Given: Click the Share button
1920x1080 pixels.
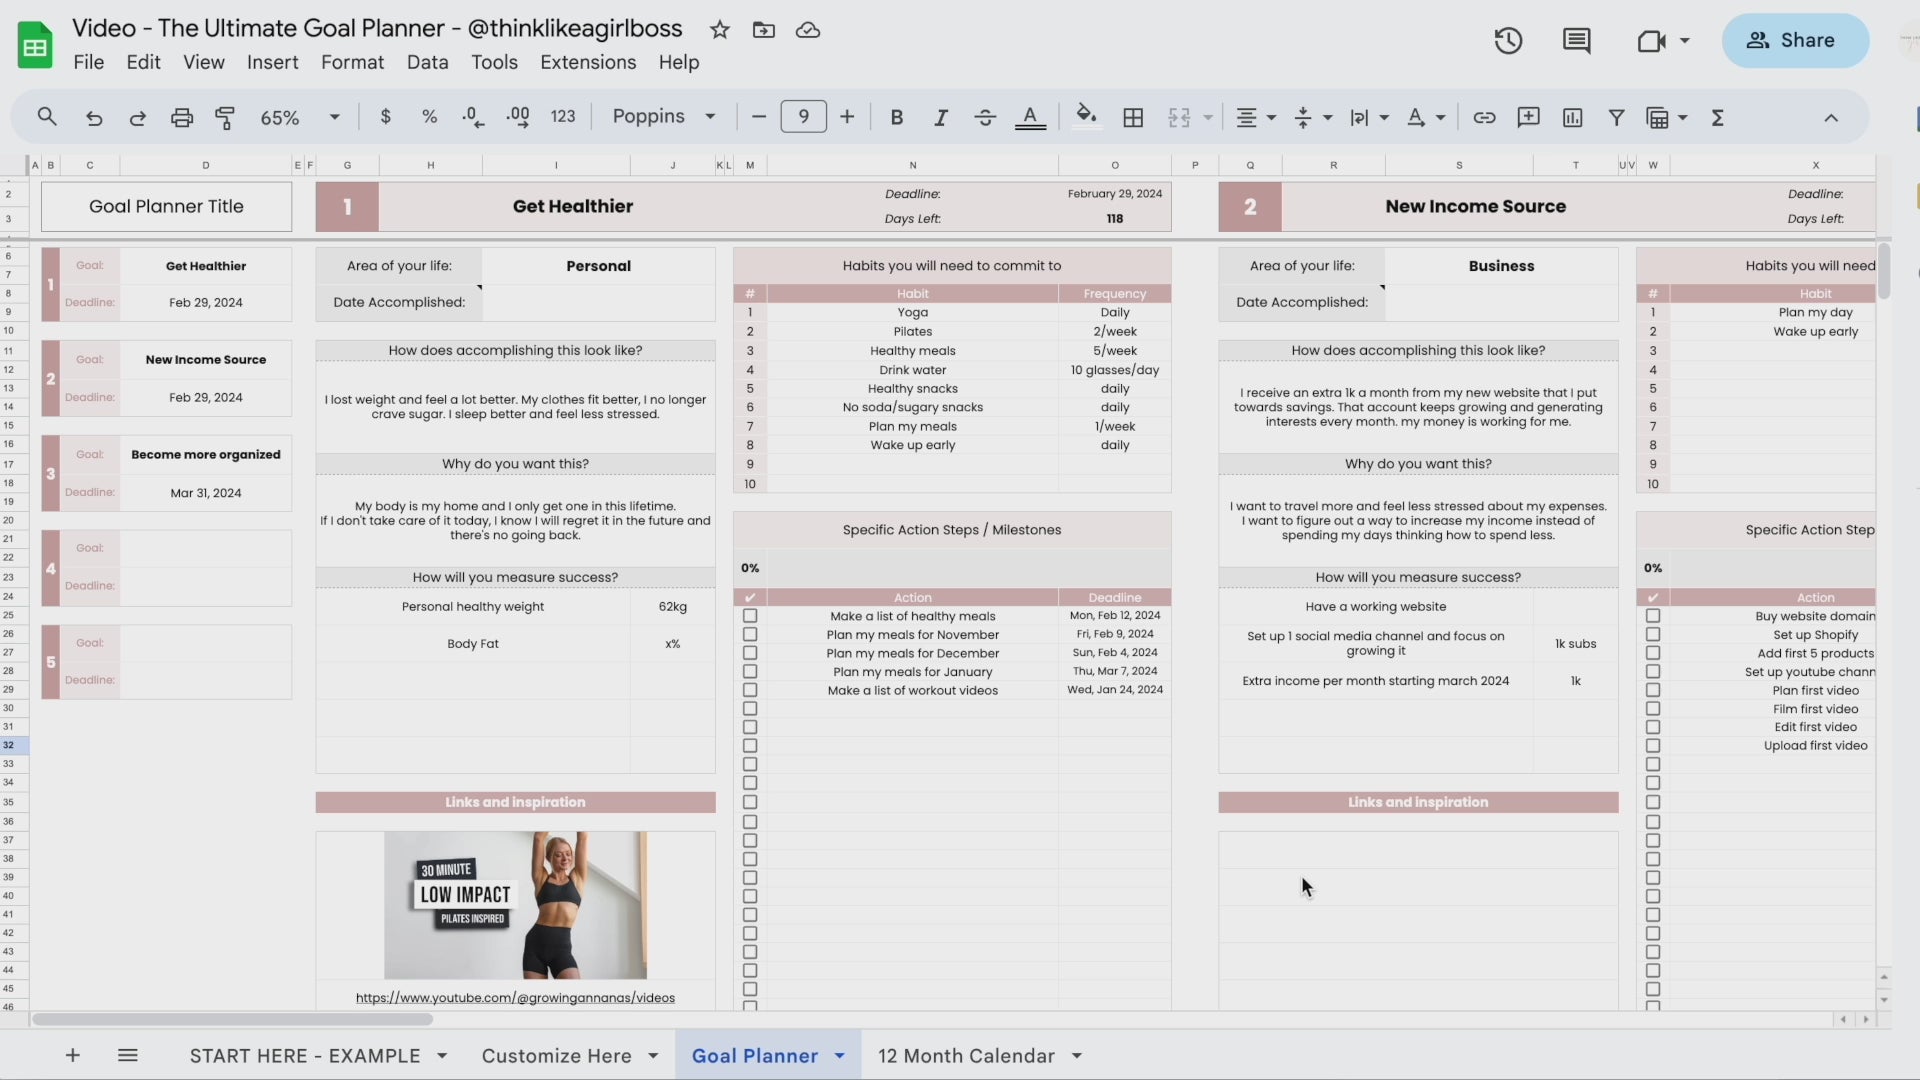Looking at the screenshot, I should 1795,41.
